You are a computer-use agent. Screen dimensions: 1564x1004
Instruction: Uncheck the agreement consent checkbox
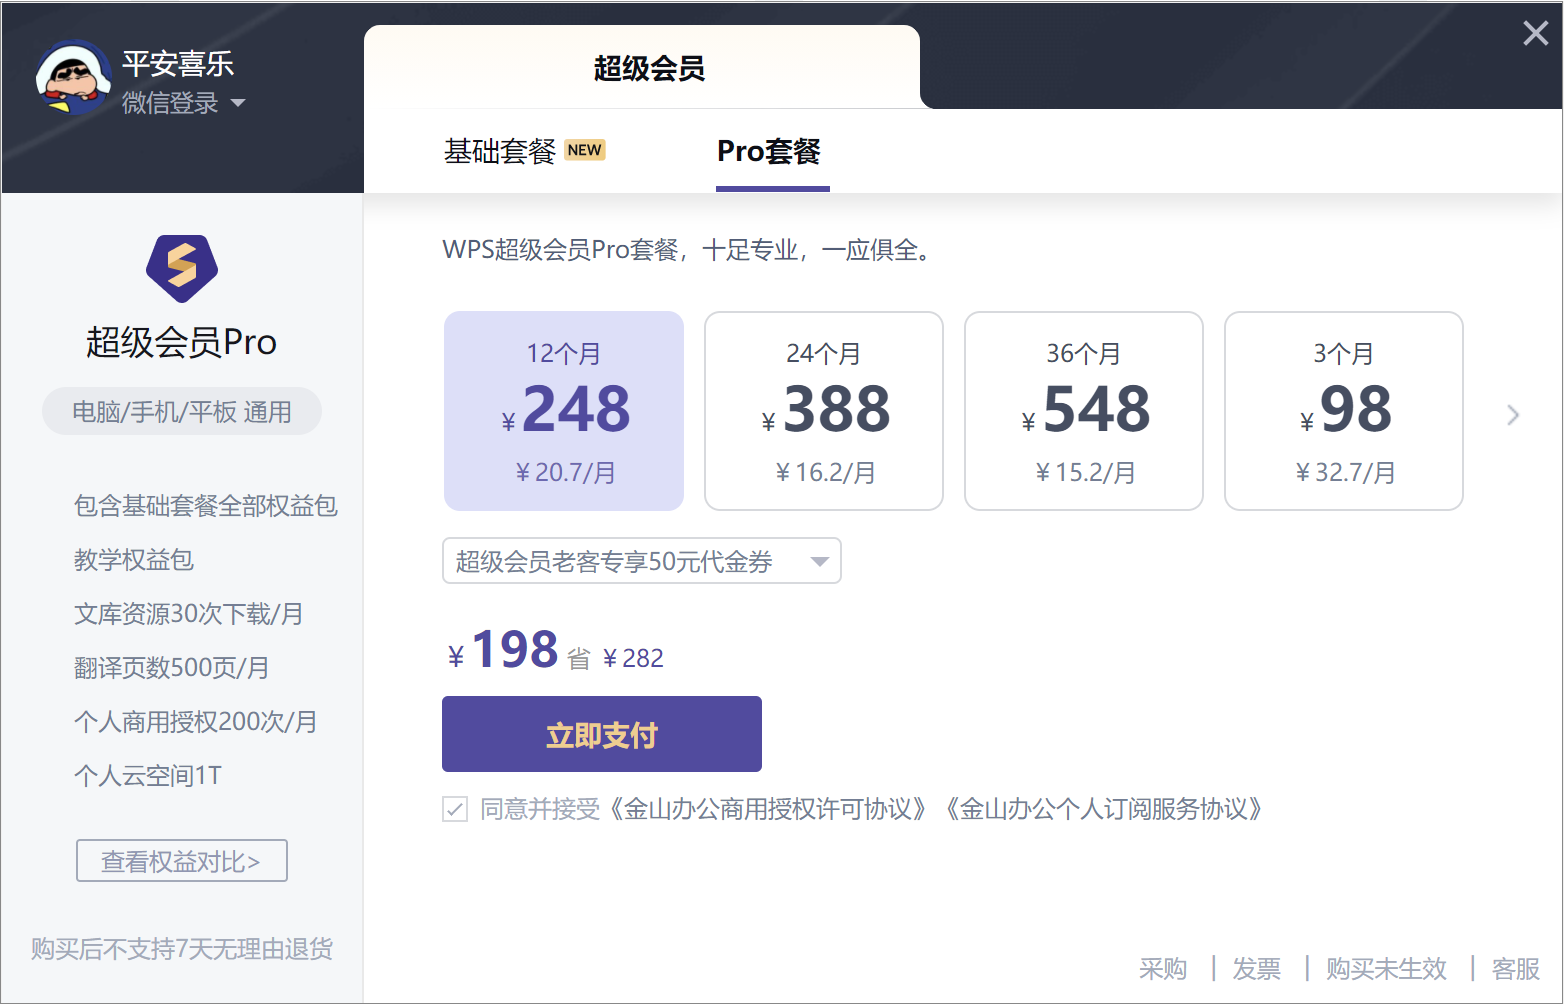456,809
